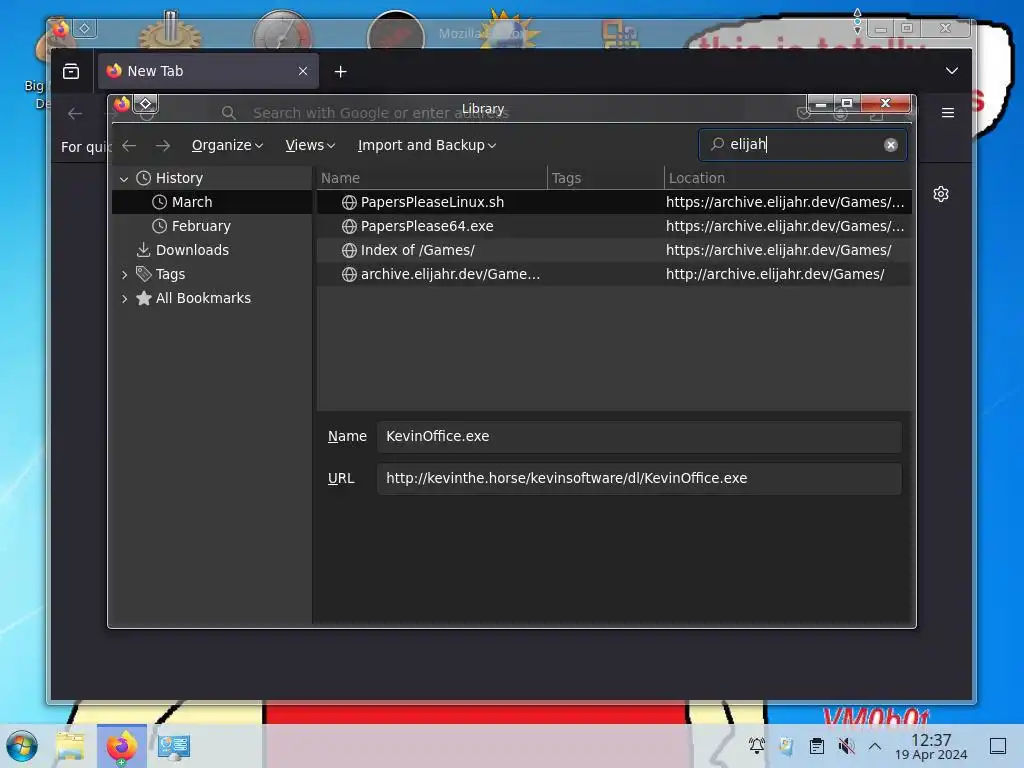Screen dimensions: 1024x768
Task: Expand the All Bookmarks tree node
Action: tap(124, 298)
